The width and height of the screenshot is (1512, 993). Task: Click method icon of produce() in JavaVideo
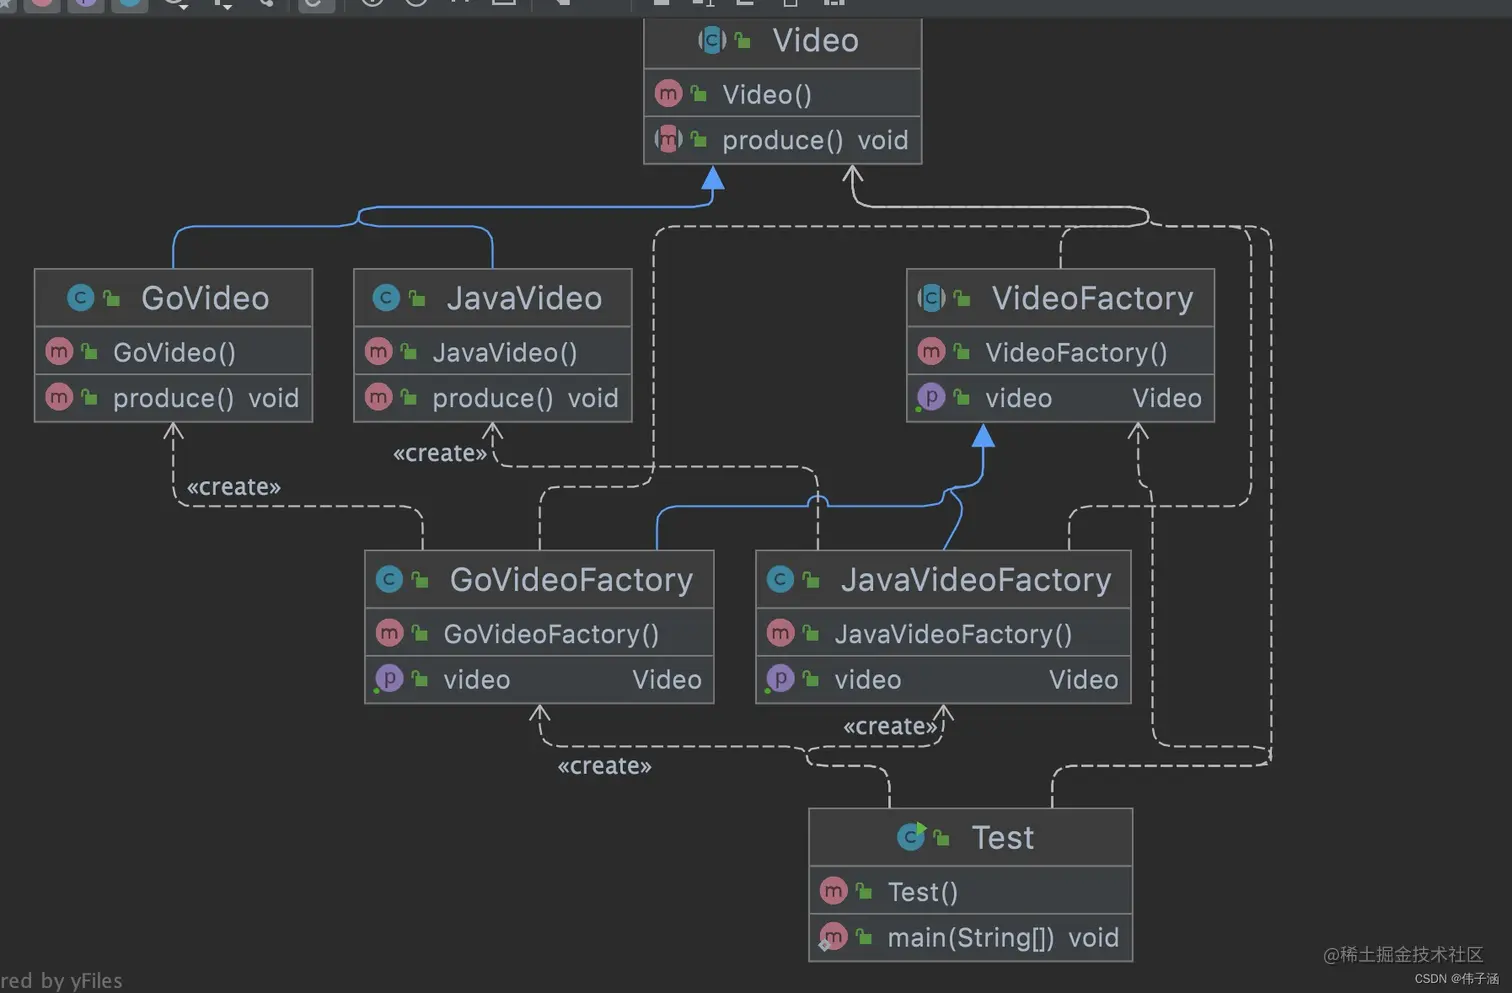378,397
